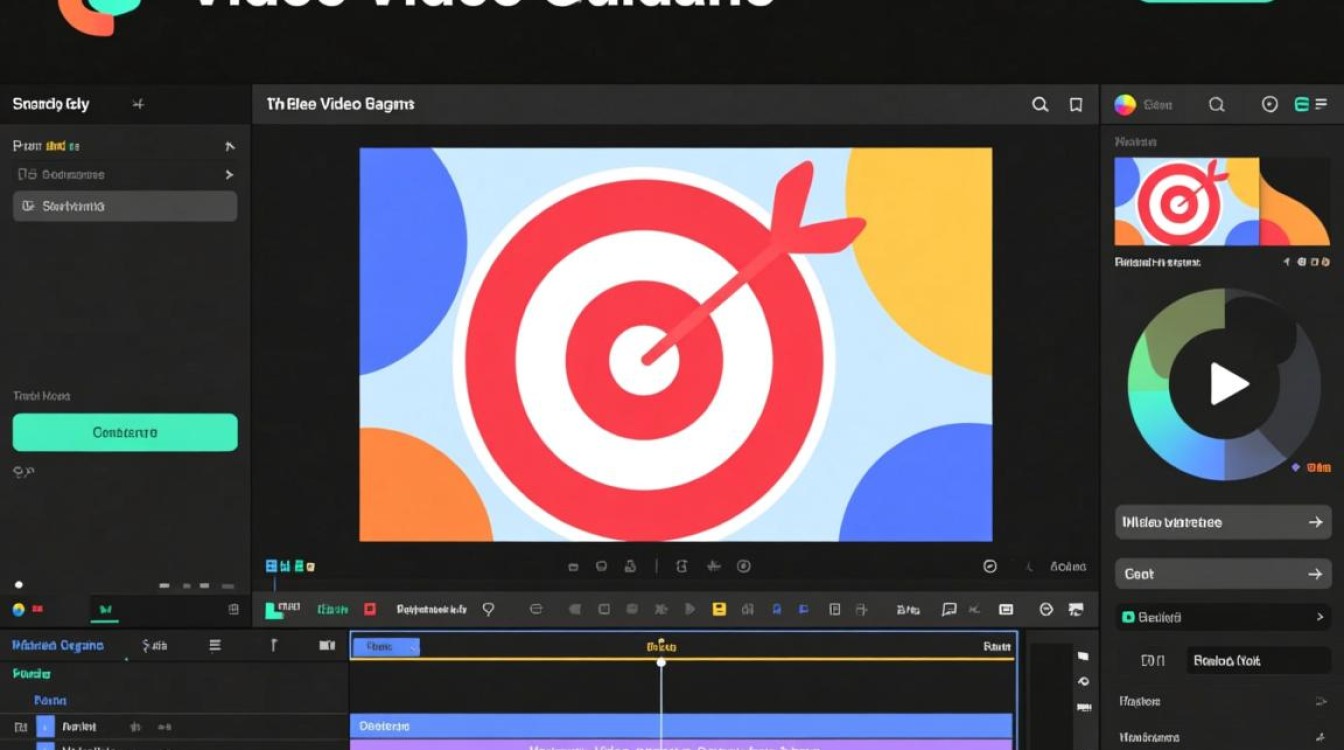Click the "Ceot" button with right arrow
Screen dimensions: 1344x750
click(1222, 574)
